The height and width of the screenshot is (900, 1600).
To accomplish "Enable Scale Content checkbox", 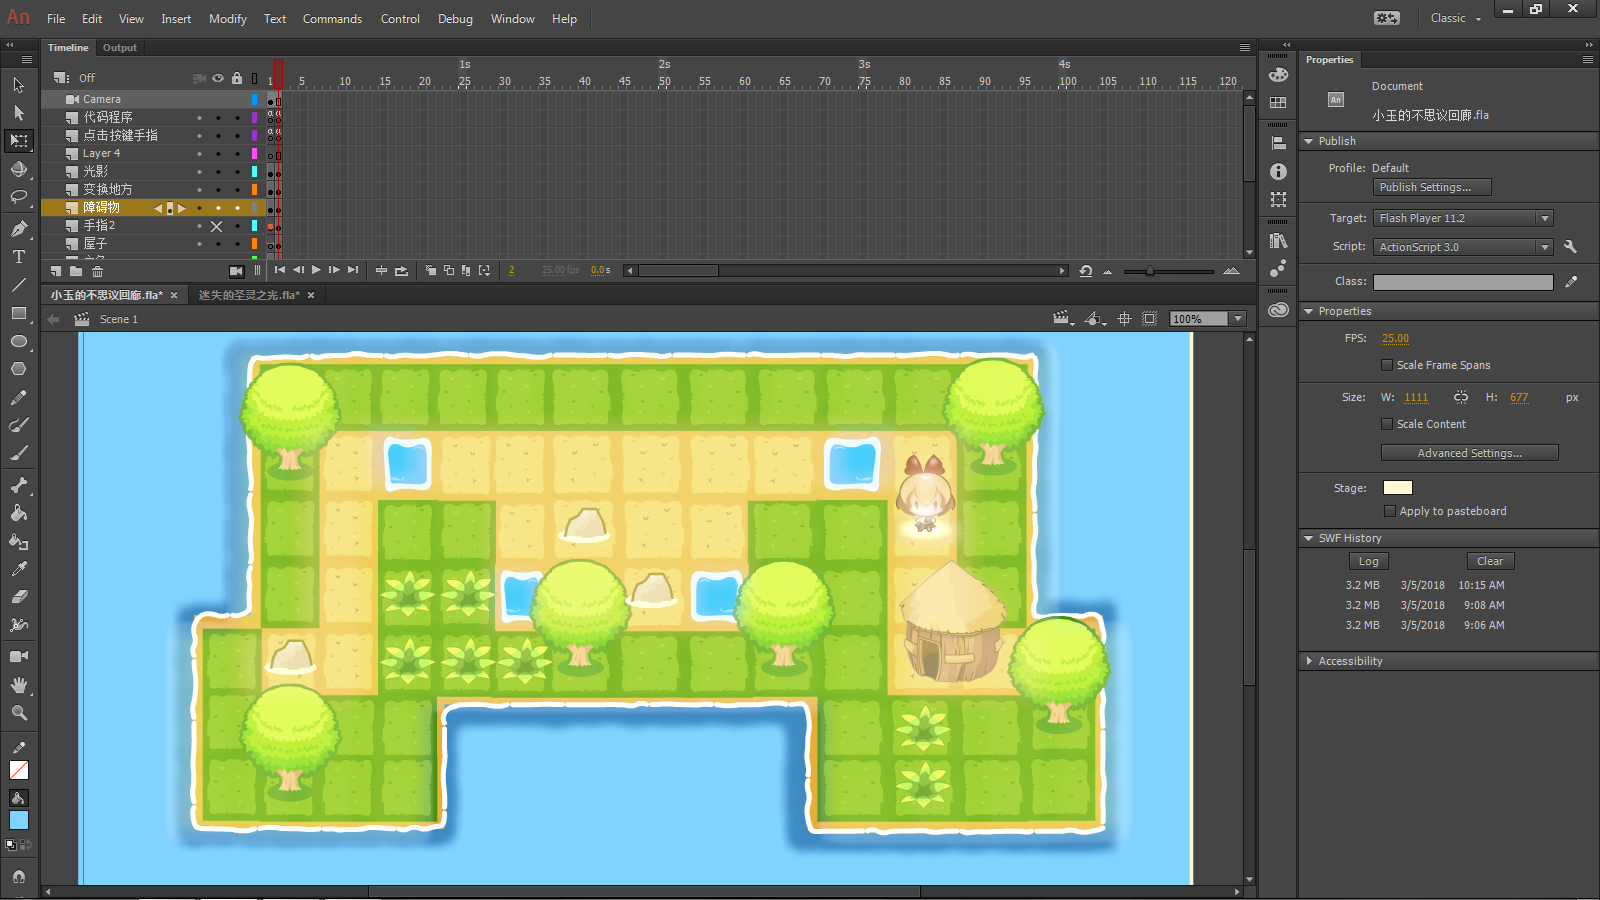I will coord(1387,424).
